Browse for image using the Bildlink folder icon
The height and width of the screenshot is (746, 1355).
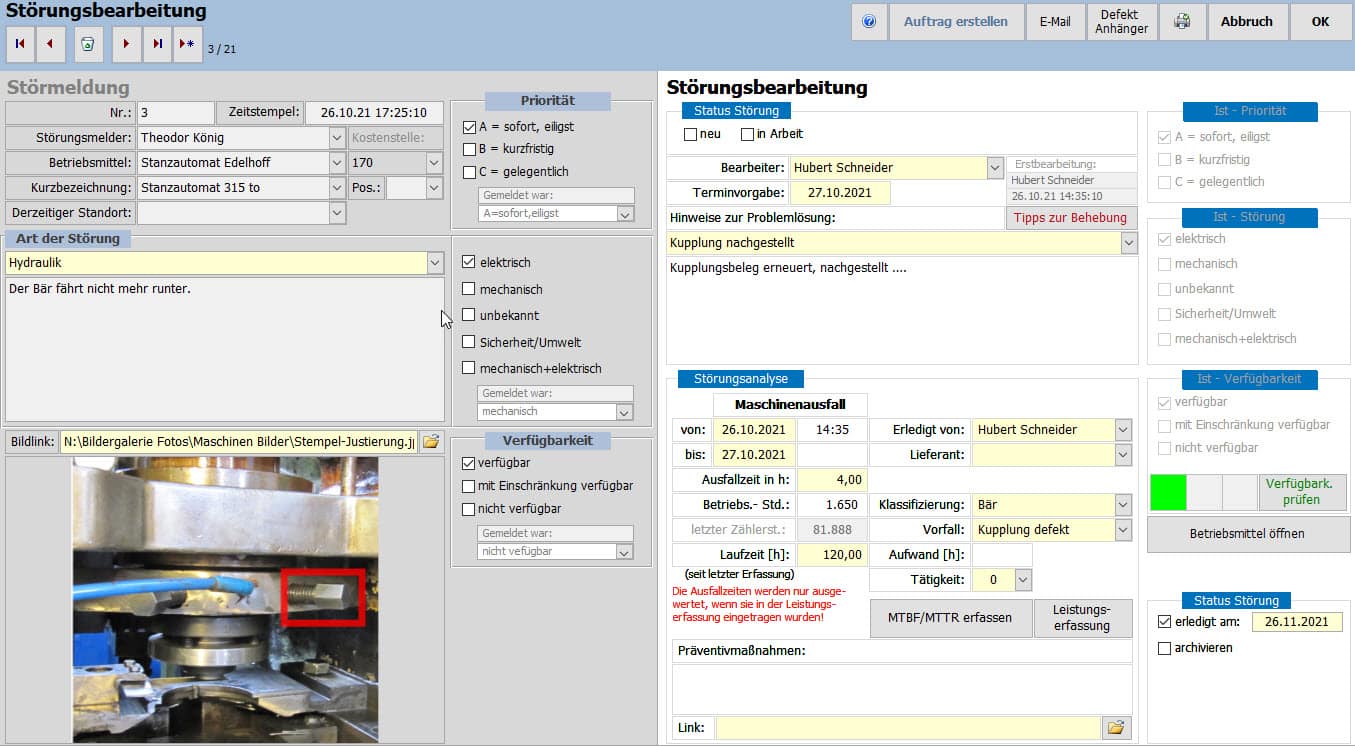tap(430, 441)
